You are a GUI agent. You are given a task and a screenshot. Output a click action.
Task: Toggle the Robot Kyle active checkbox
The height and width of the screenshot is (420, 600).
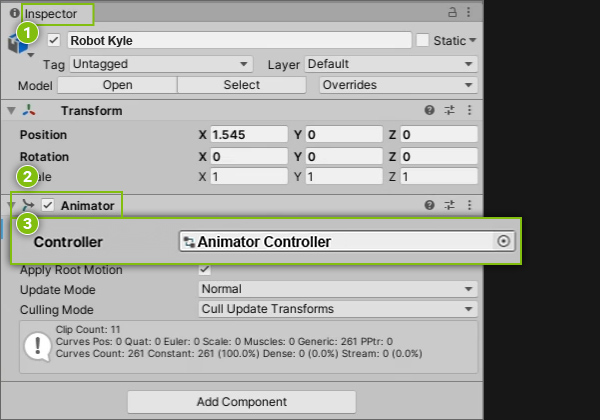[54, 41]
